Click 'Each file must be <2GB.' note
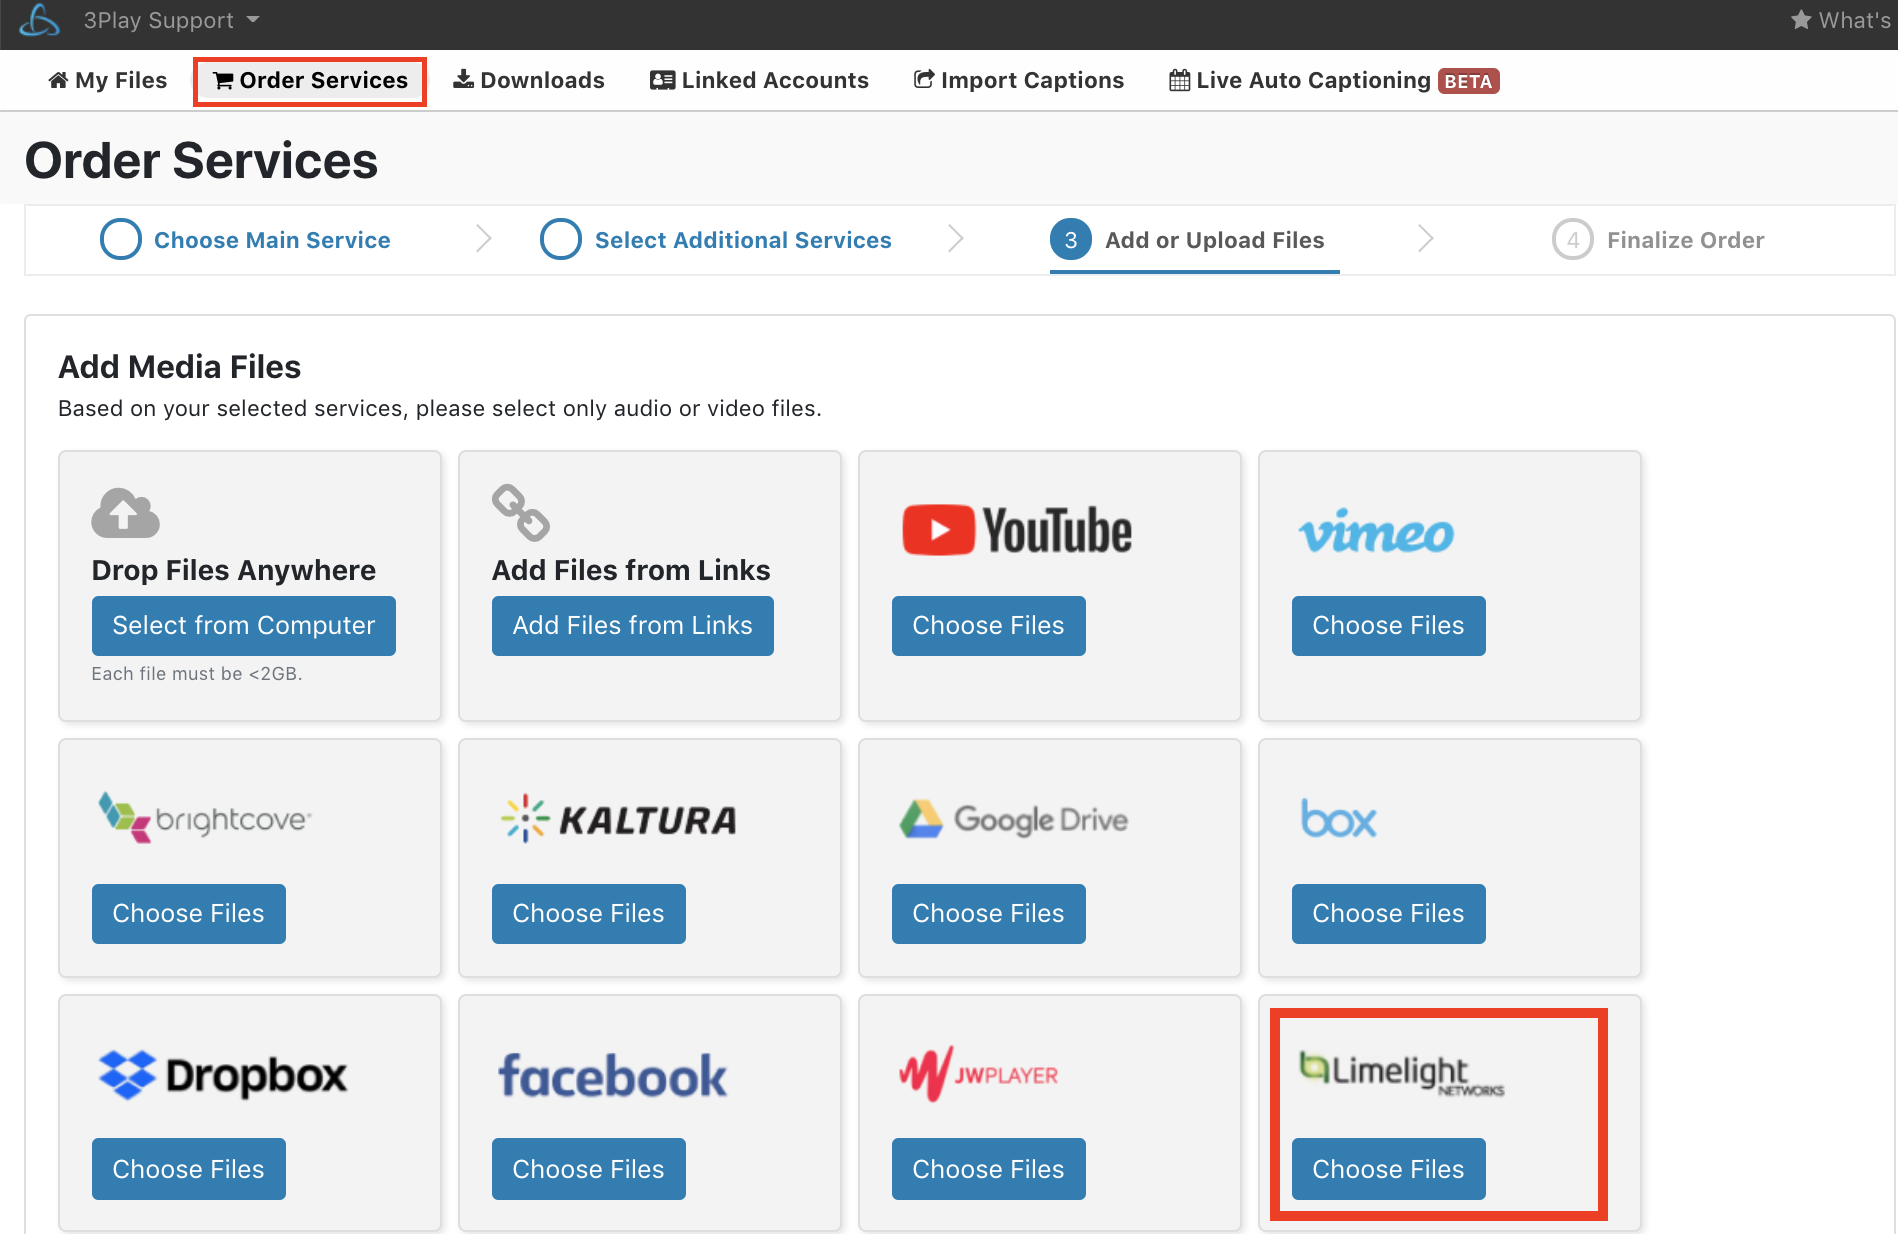 pos(197,674)
